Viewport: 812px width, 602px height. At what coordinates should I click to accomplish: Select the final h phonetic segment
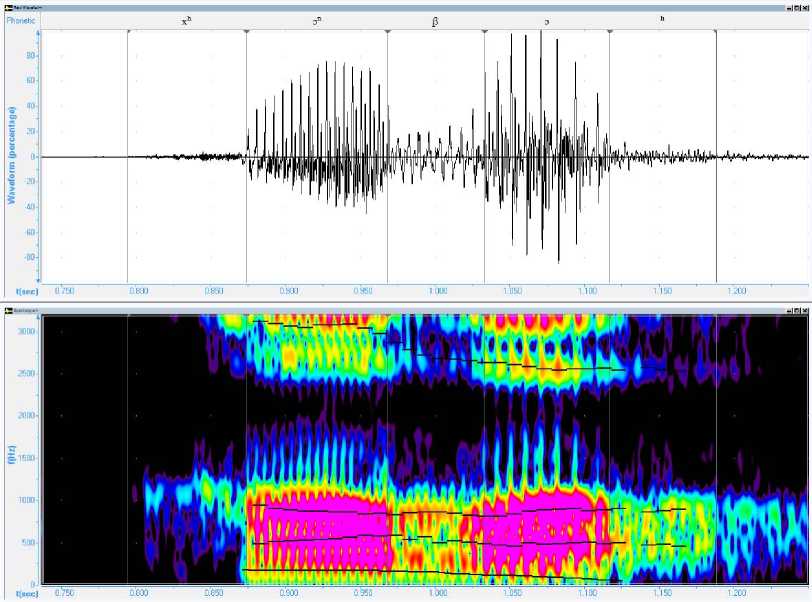pos(661,20)
